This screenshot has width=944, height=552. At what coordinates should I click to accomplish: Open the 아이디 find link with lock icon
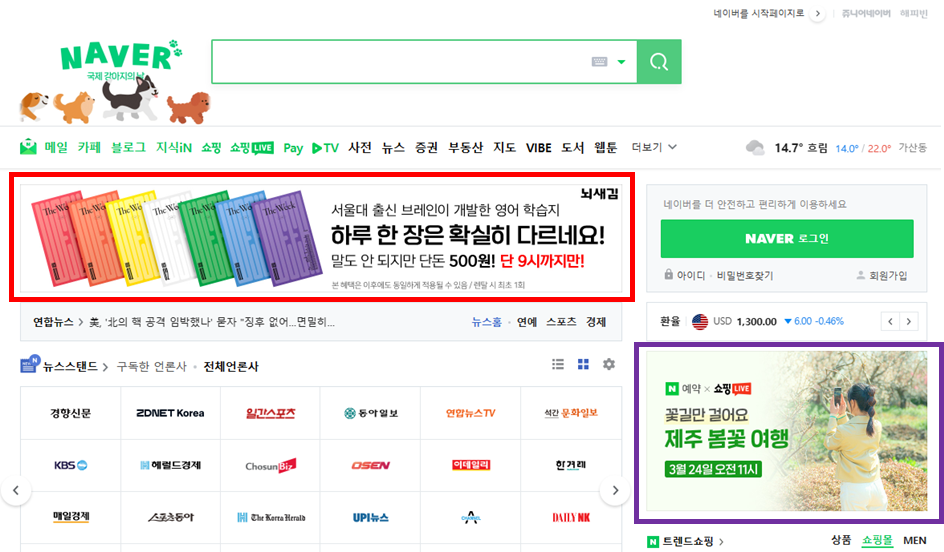pos(685,275)
